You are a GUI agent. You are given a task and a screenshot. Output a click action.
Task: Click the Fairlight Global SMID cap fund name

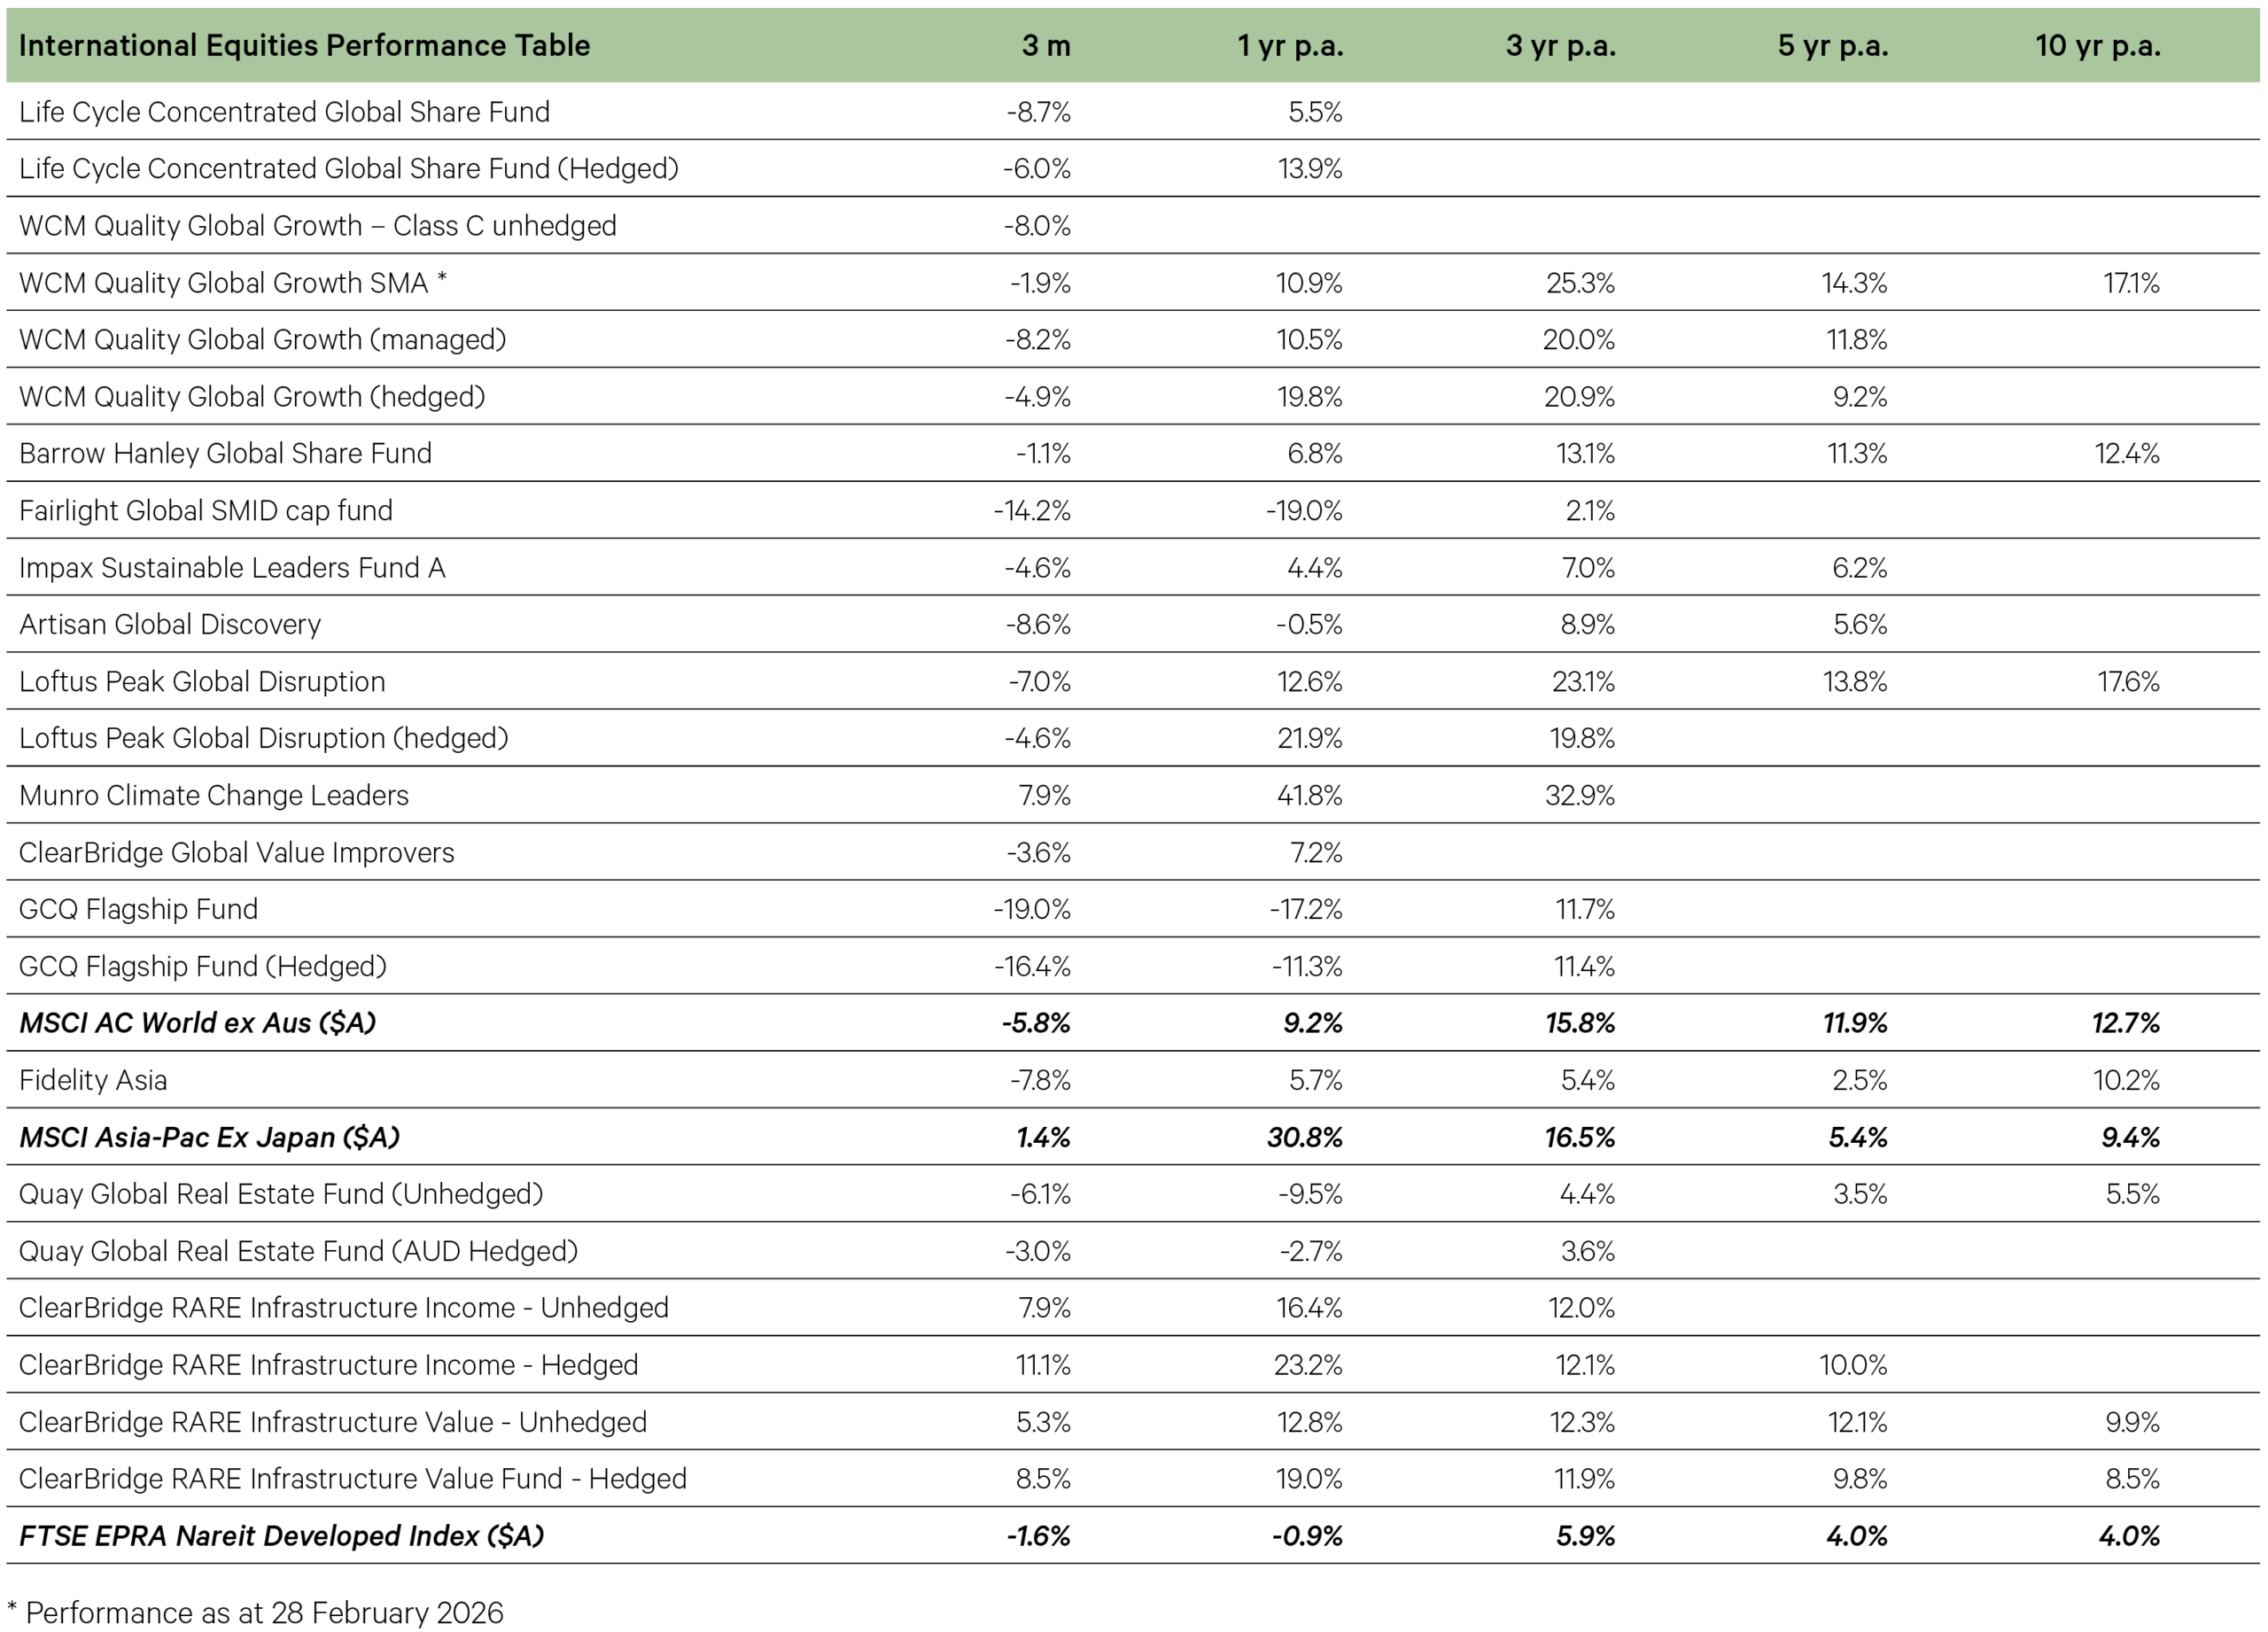point(206,511)
